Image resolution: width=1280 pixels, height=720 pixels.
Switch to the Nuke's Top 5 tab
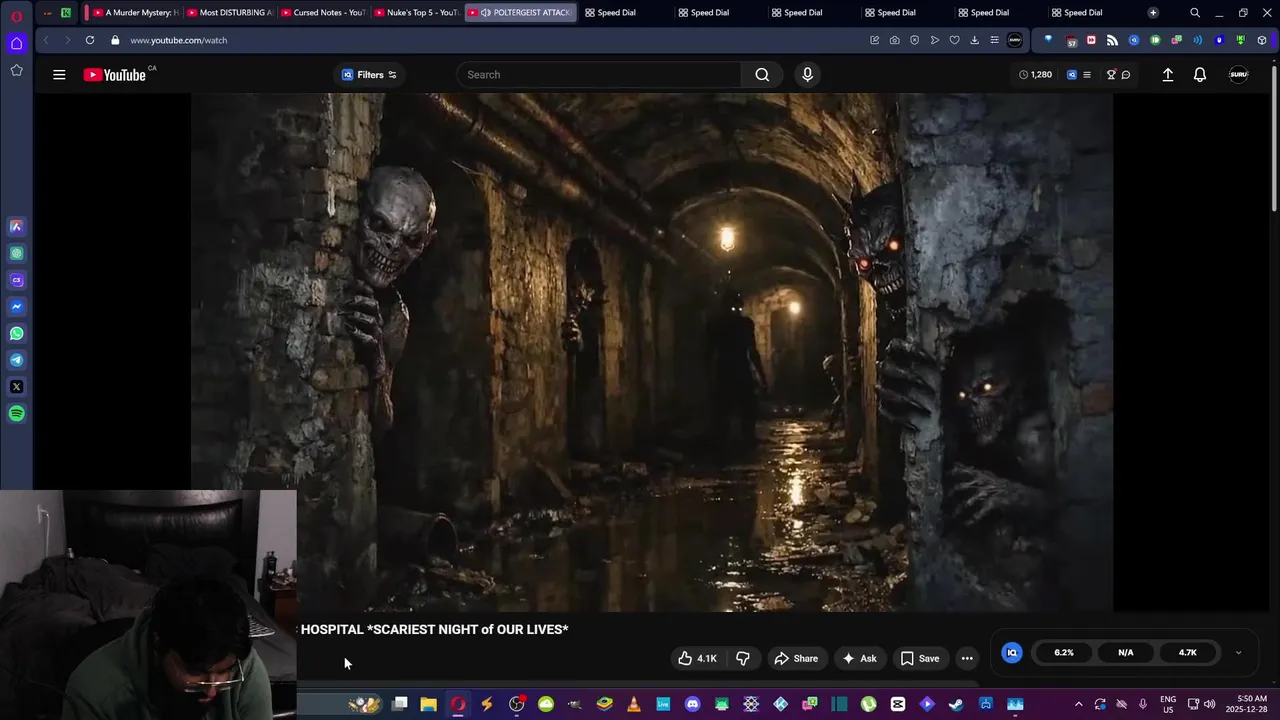pyautogui.click(x=415, y=13)
